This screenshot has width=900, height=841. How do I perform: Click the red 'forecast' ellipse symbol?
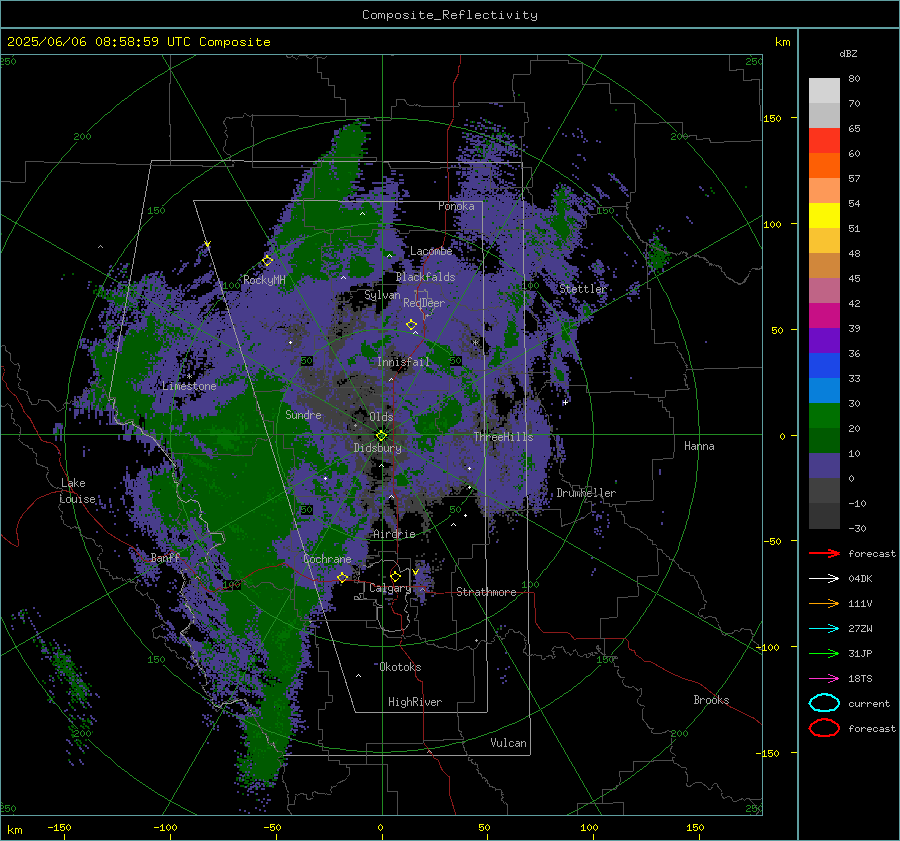[824, 728]
